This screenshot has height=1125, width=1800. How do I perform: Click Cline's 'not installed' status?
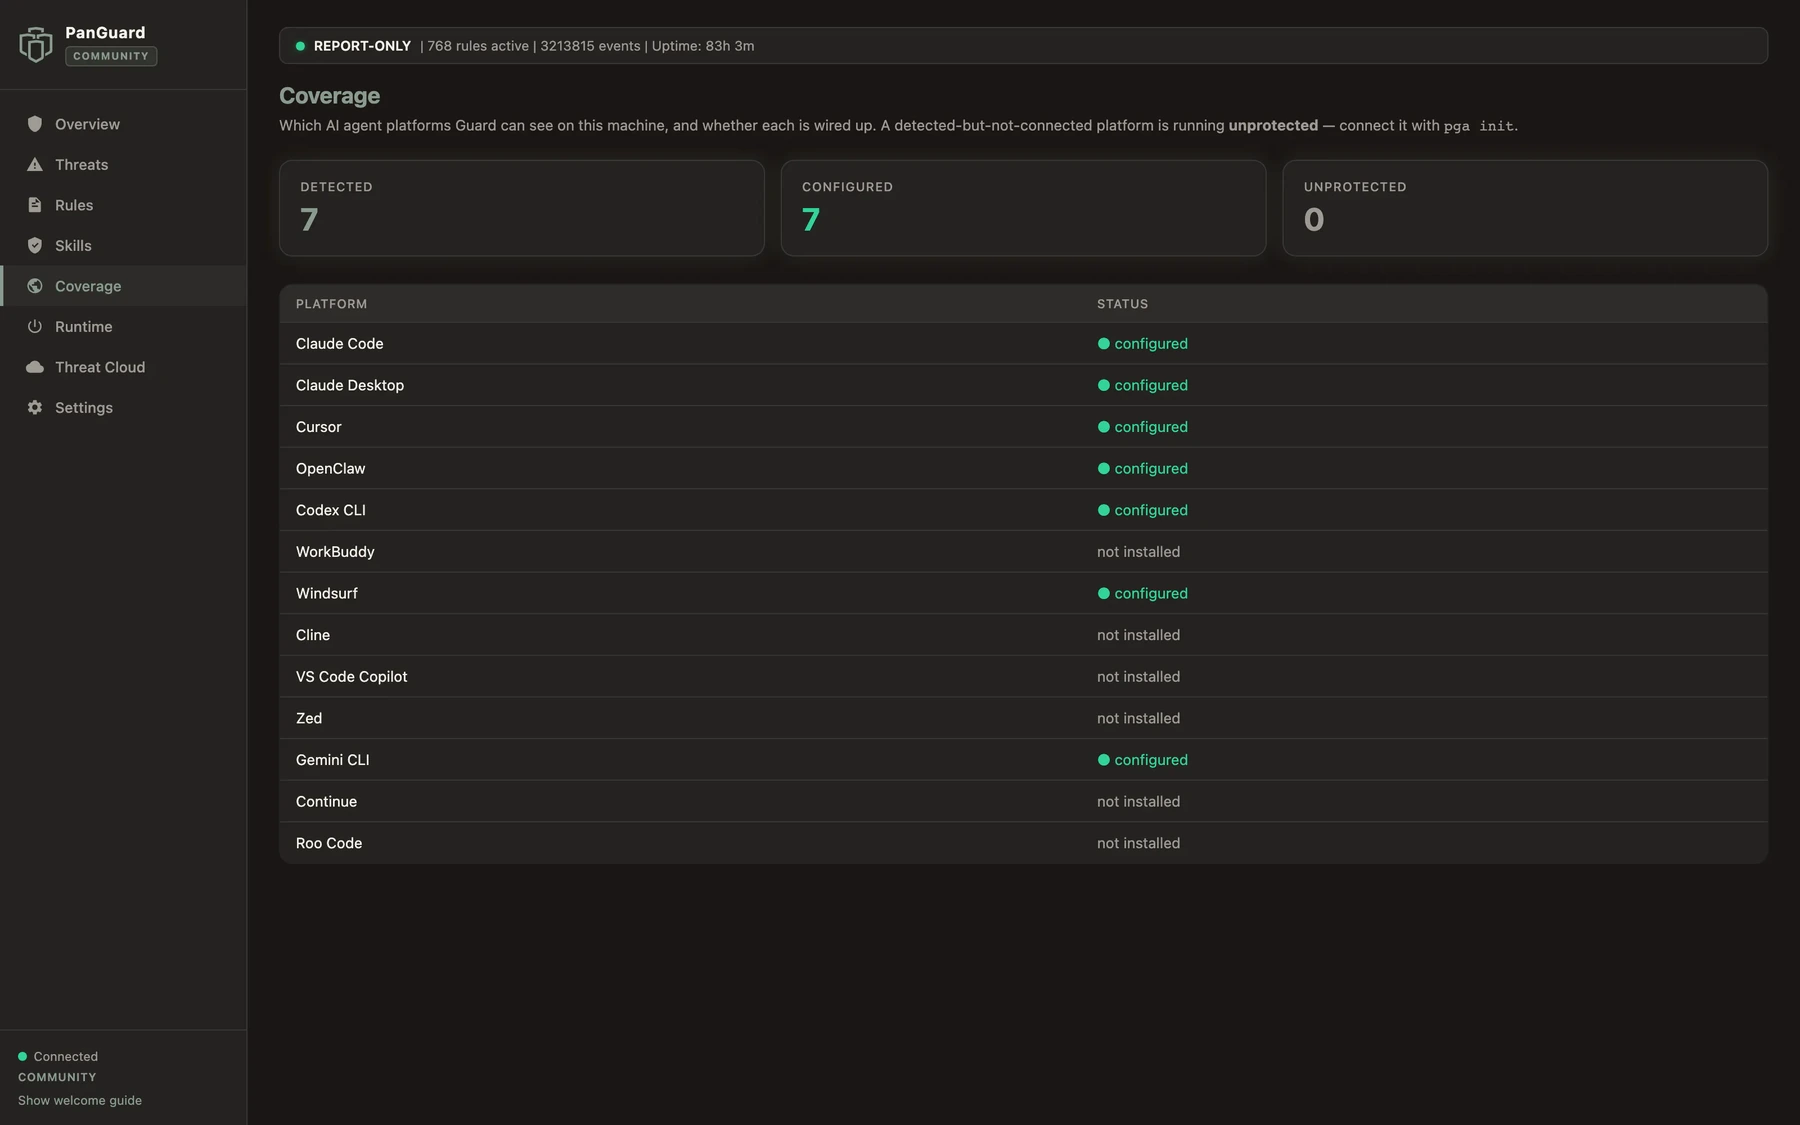[x=1138, y=635]
